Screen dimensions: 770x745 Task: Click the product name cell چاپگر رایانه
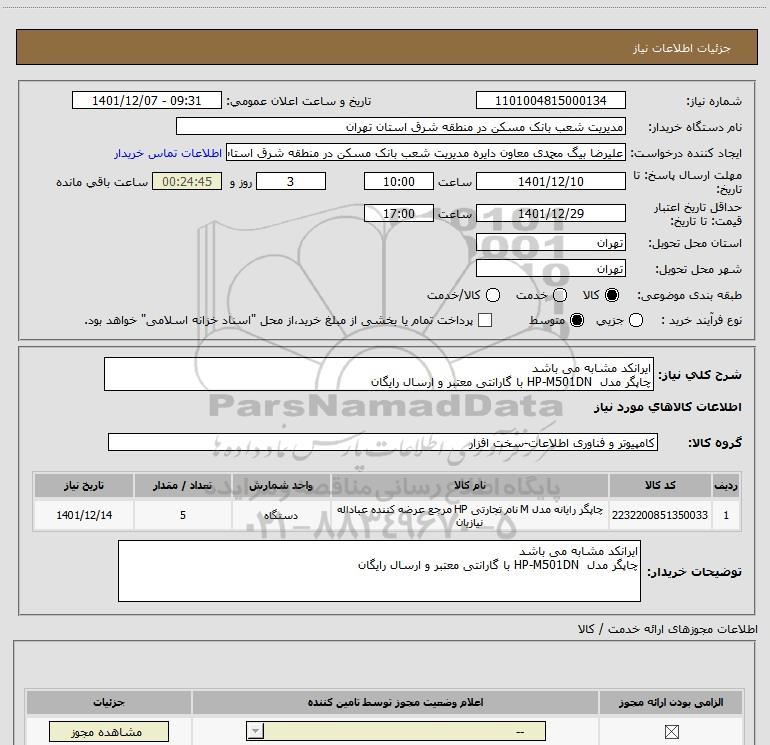pos(469,515)
